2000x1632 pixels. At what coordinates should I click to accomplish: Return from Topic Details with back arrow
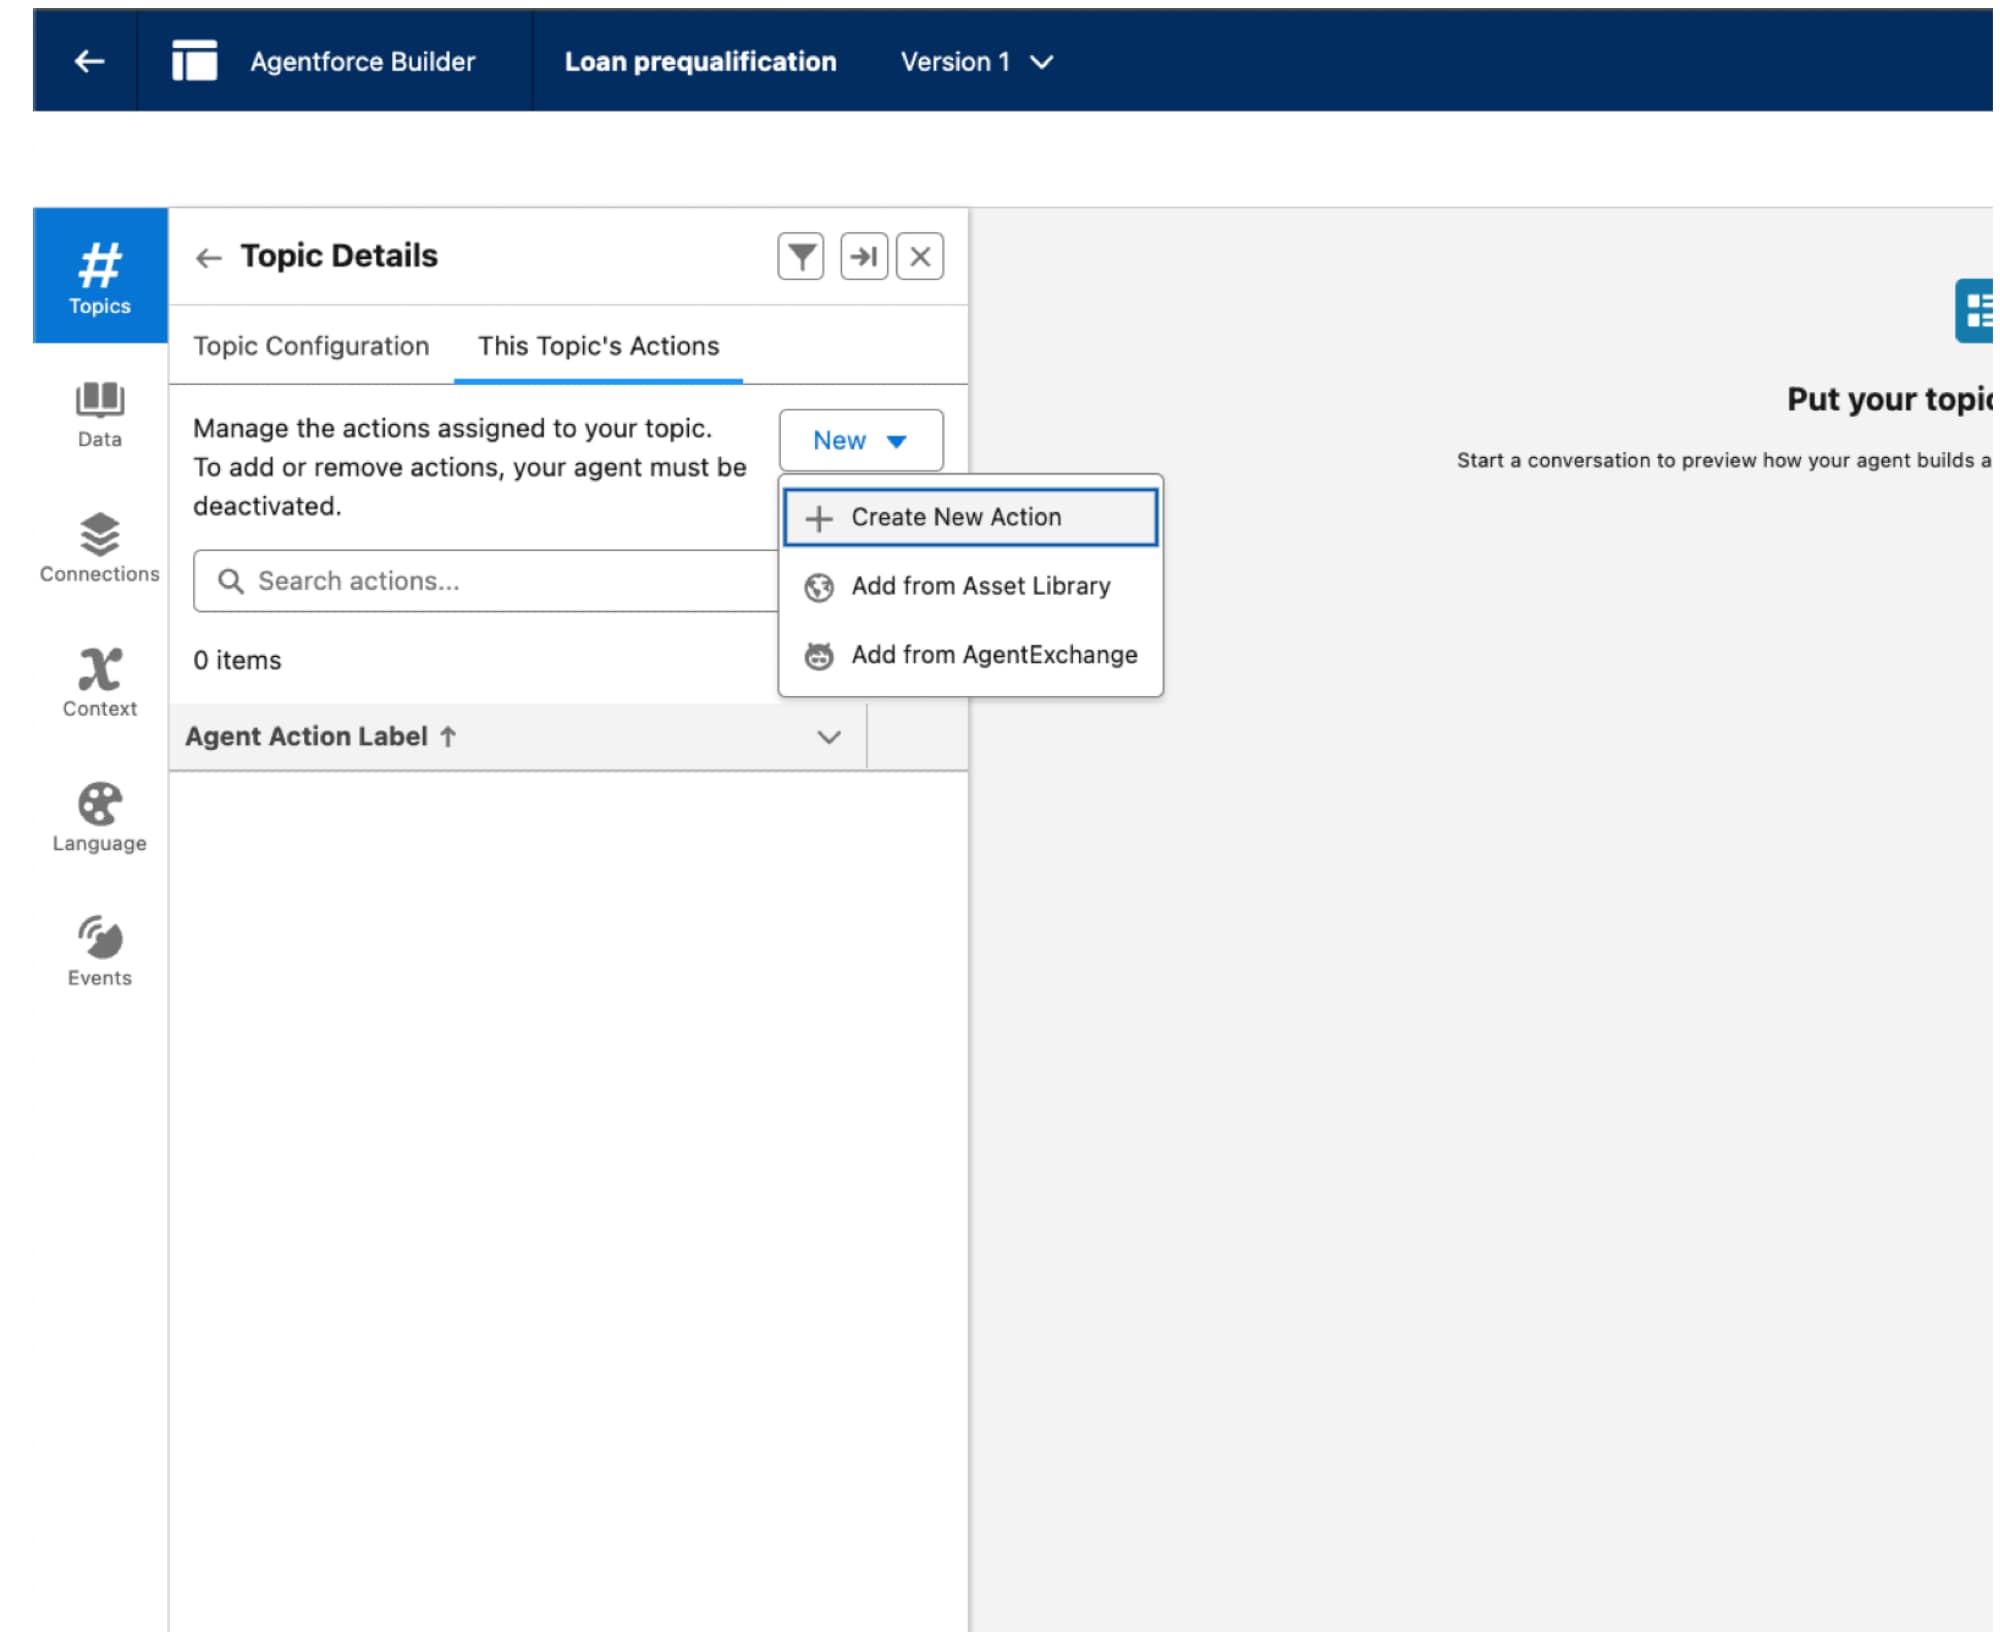[x=208, y=258]
